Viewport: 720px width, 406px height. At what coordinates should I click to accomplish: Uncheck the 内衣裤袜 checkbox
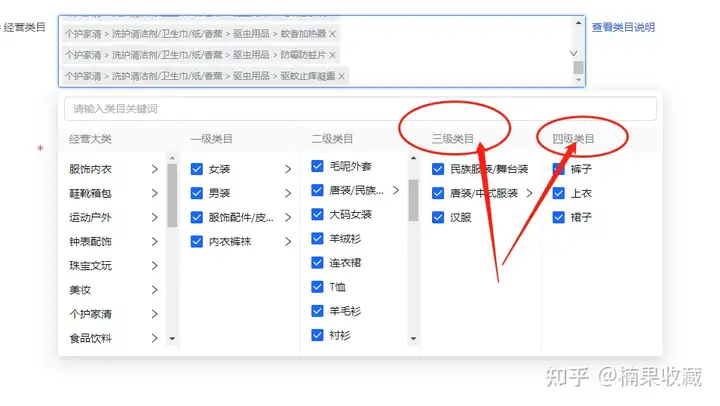pyautogui.click(x=197, y=242)
